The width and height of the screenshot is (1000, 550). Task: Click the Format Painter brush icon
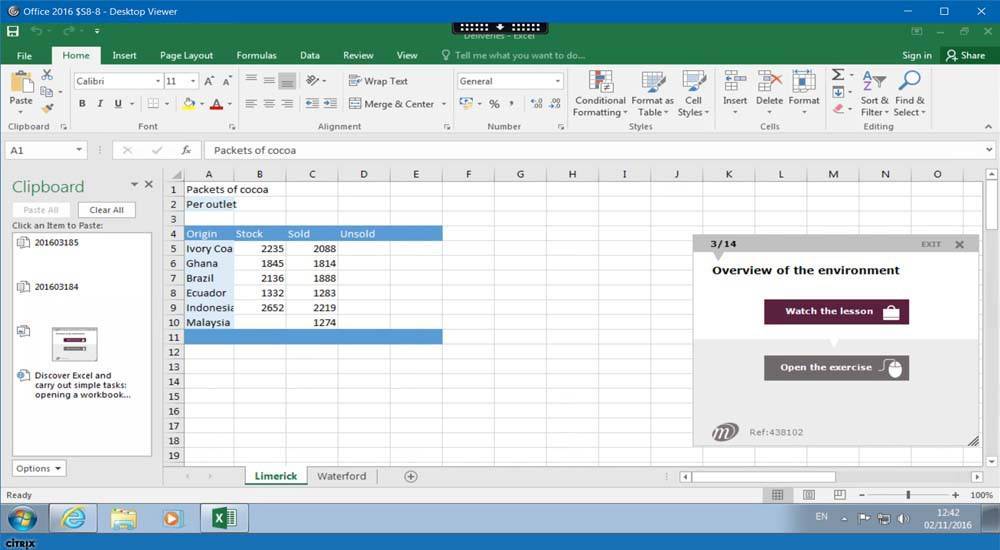[47, 109]
